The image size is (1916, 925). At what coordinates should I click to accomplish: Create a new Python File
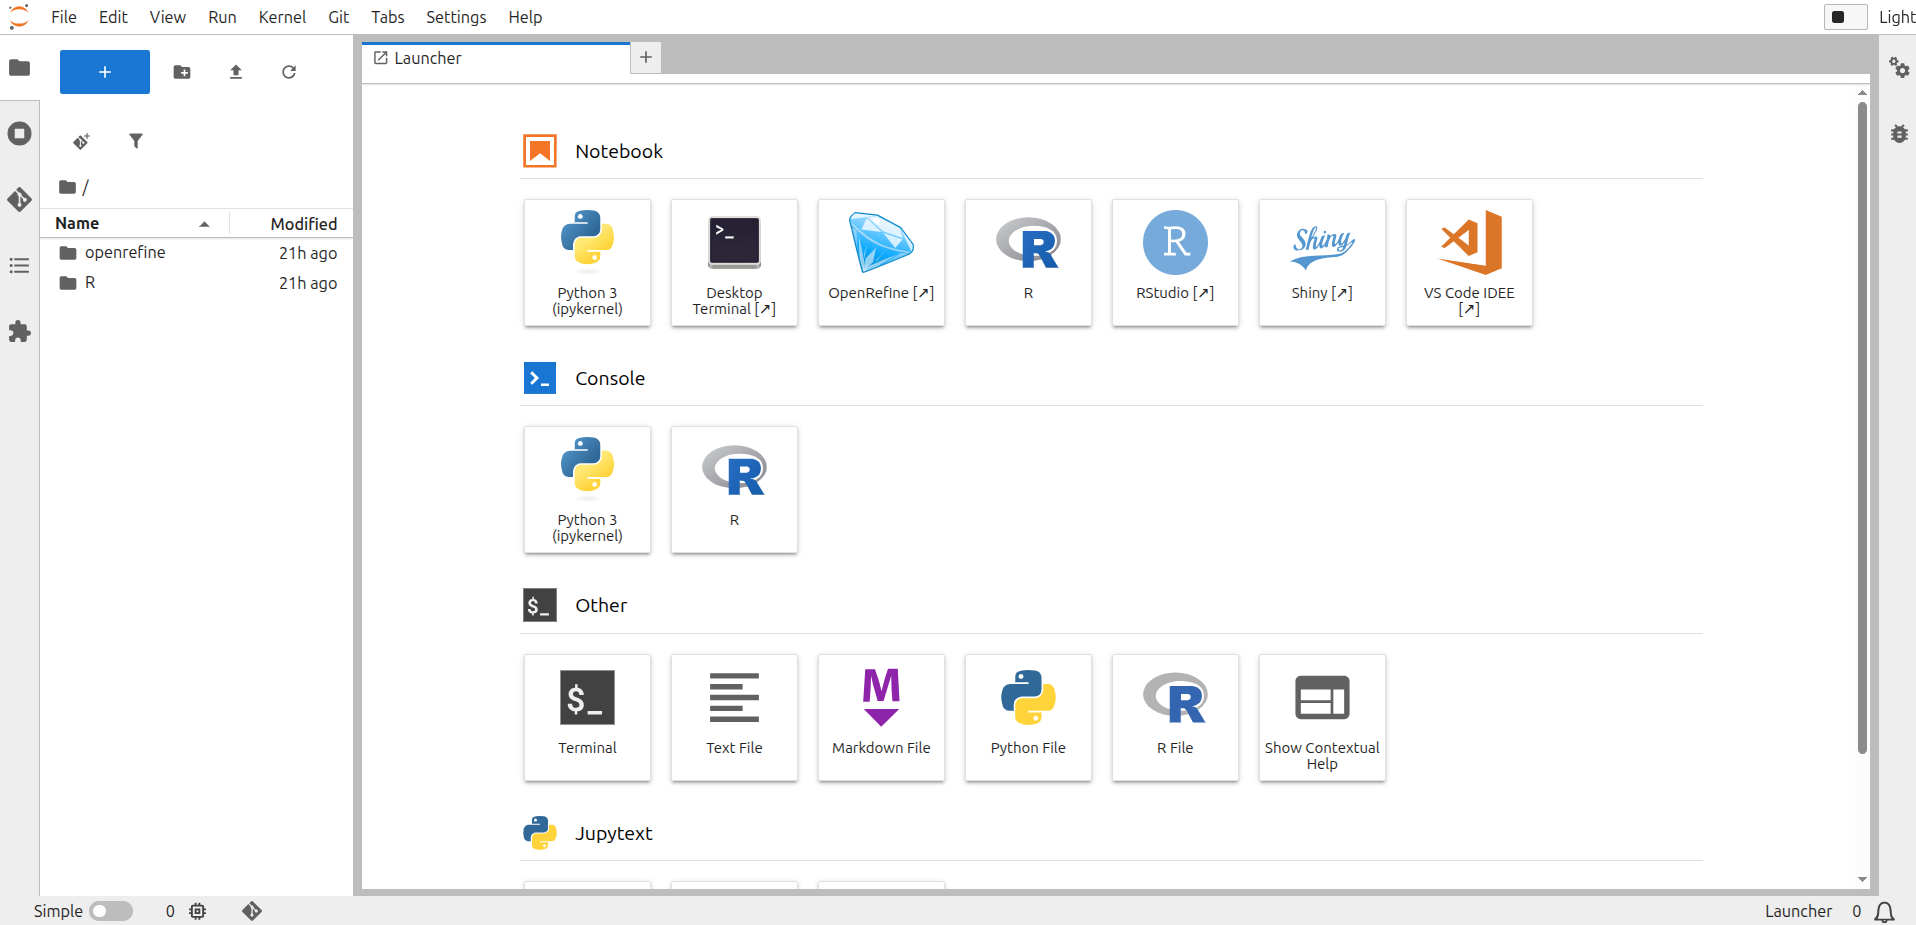pyautogui.click(x=1028, y=718)
